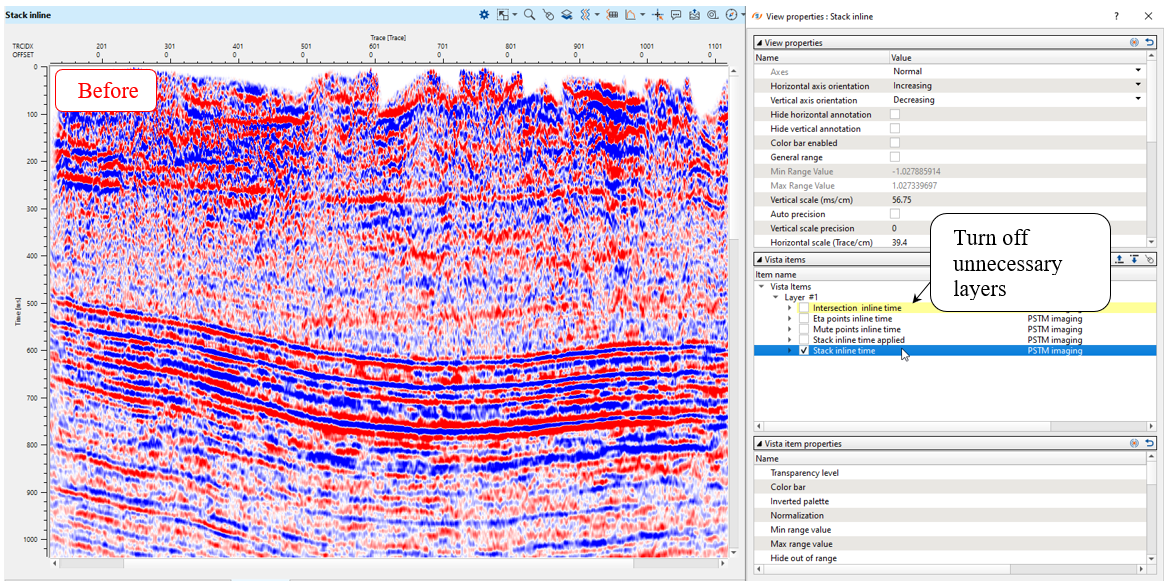Viewport: 1164px width, 584px height.
Task: Open the settings gear in the toolbar
Action: click(484, 15)
